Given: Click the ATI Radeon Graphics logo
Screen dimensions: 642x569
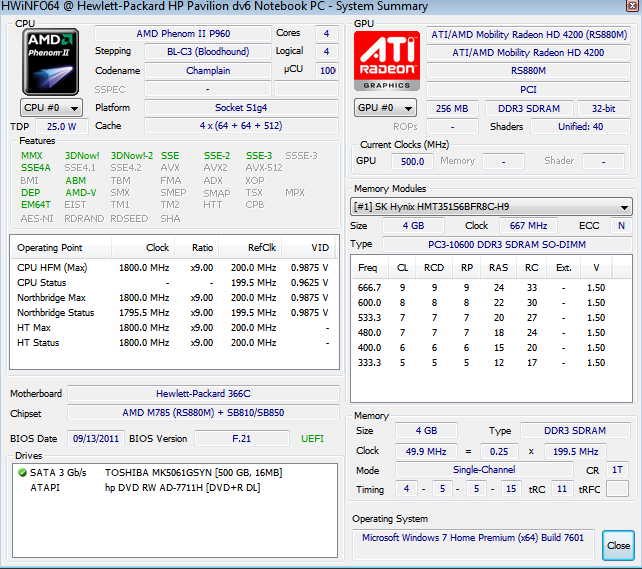Looking at the screenshot, I should point(387,61).
